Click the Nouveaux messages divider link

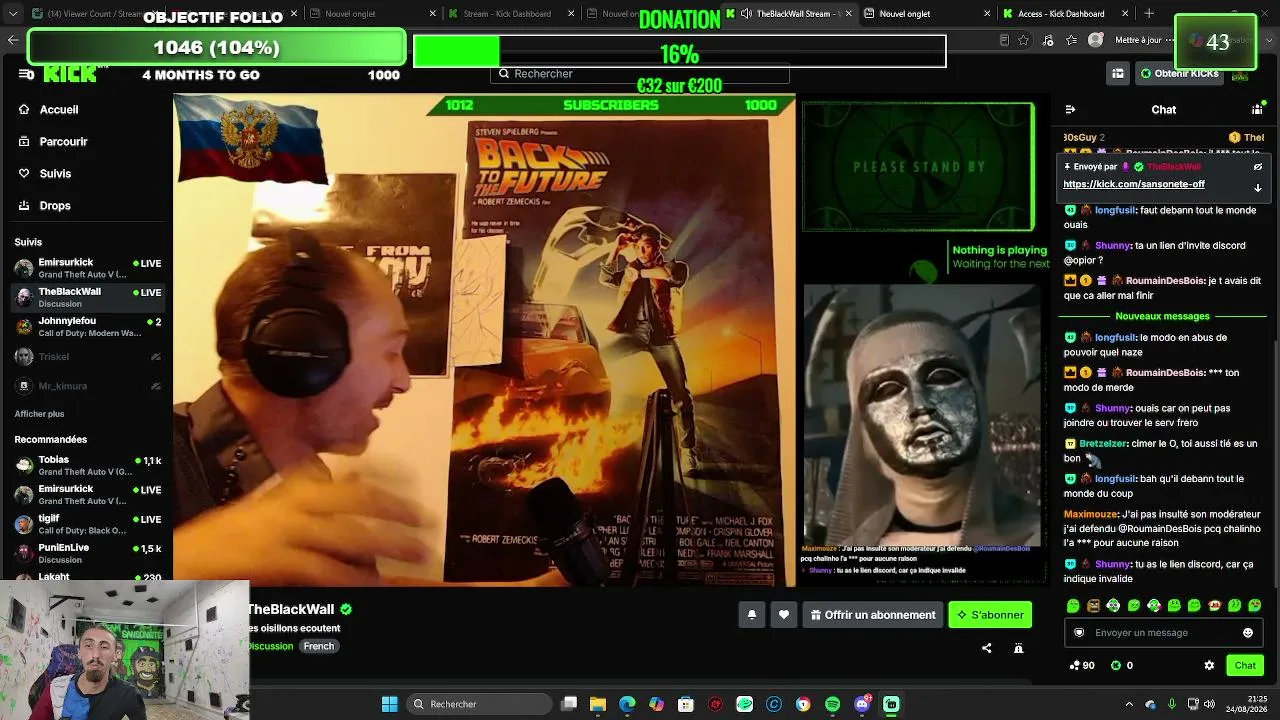pos(1162,316)
